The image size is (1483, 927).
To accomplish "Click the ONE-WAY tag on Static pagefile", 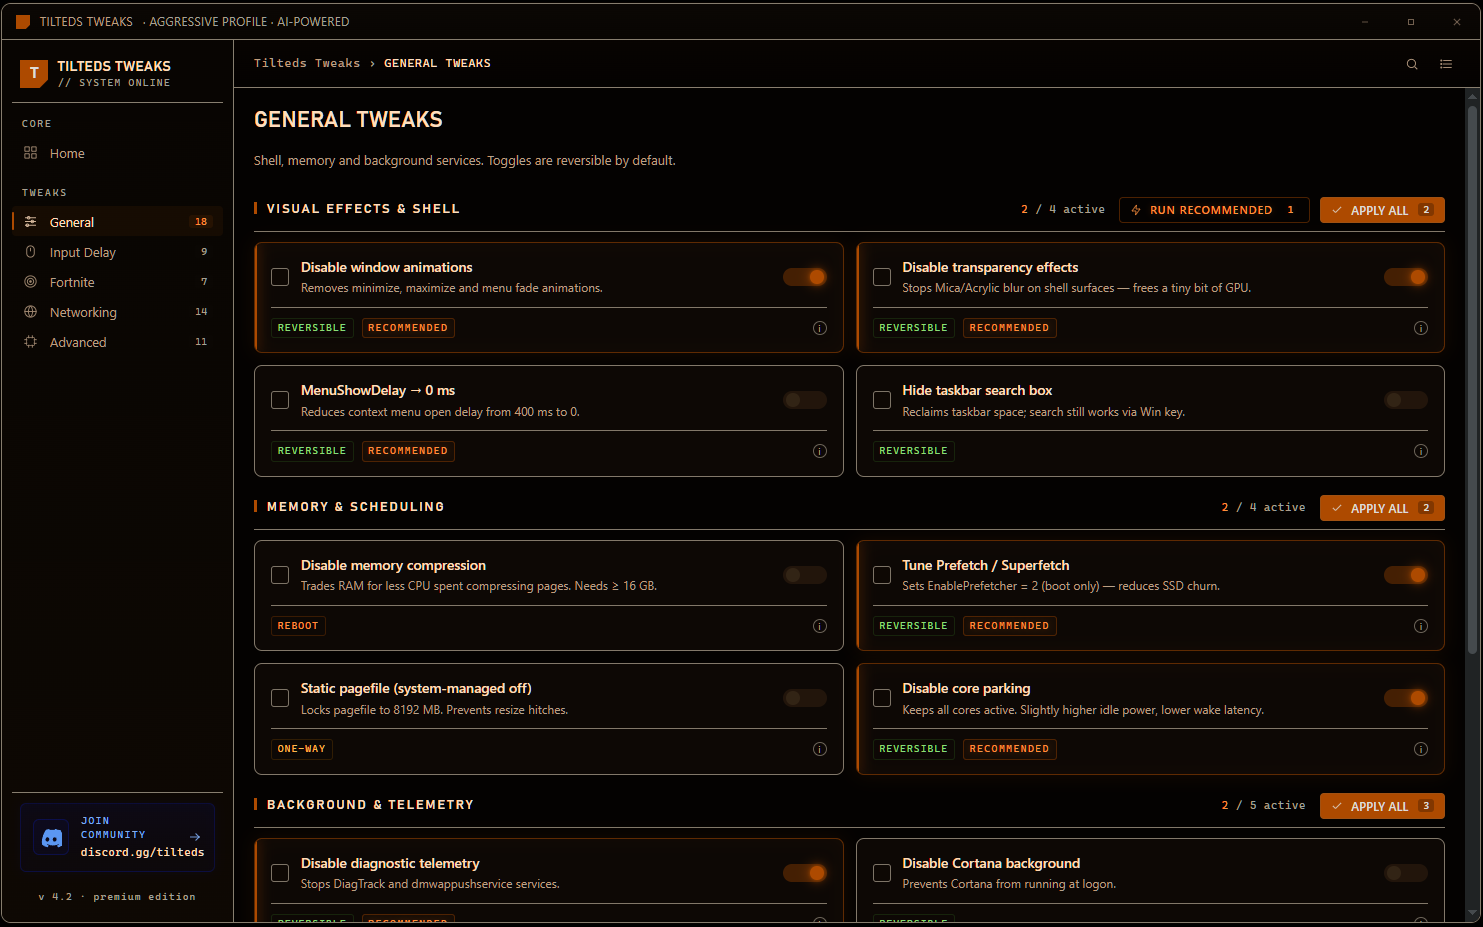I will [x=302, y=749].
